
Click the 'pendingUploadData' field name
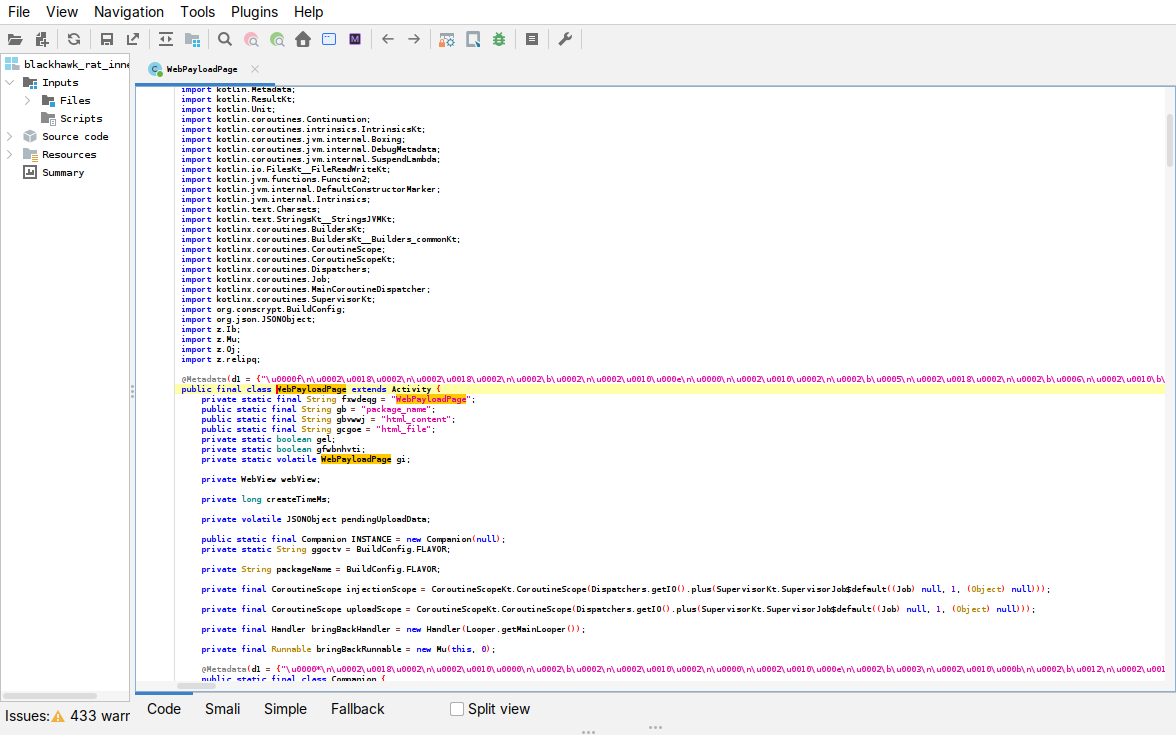tap(384, 519)
